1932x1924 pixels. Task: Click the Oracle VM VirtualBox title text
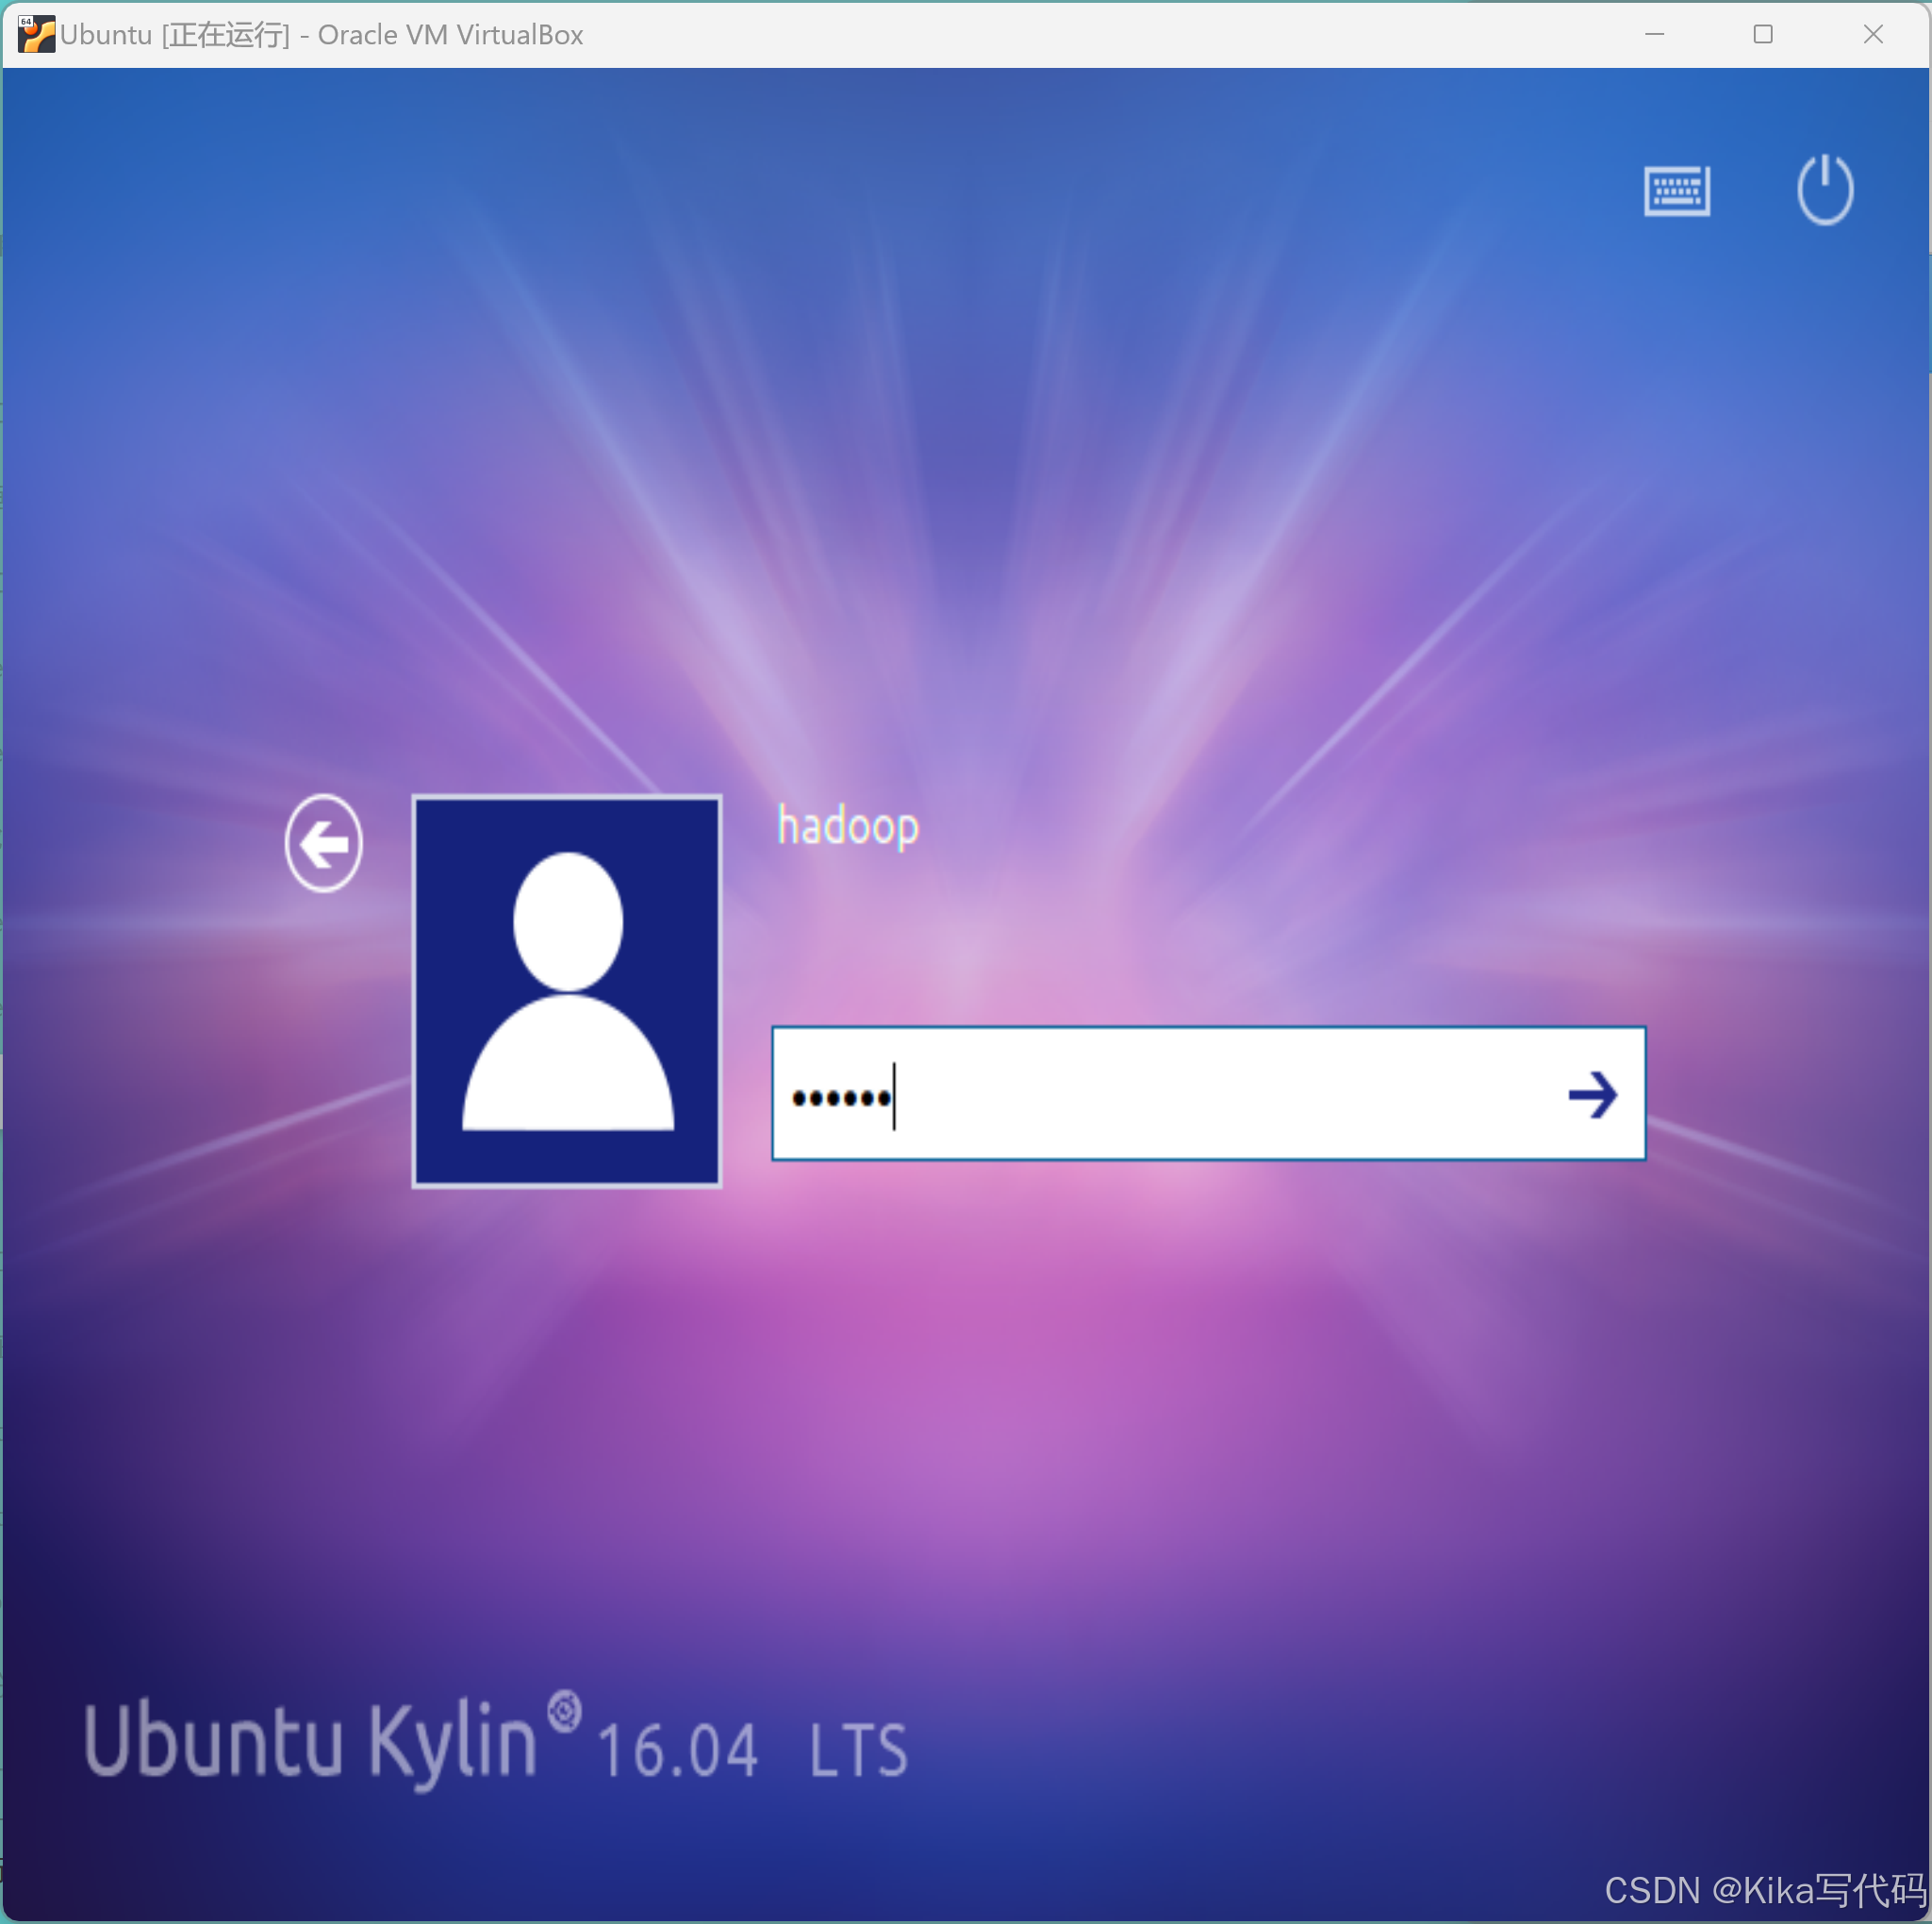click(450, 35)
